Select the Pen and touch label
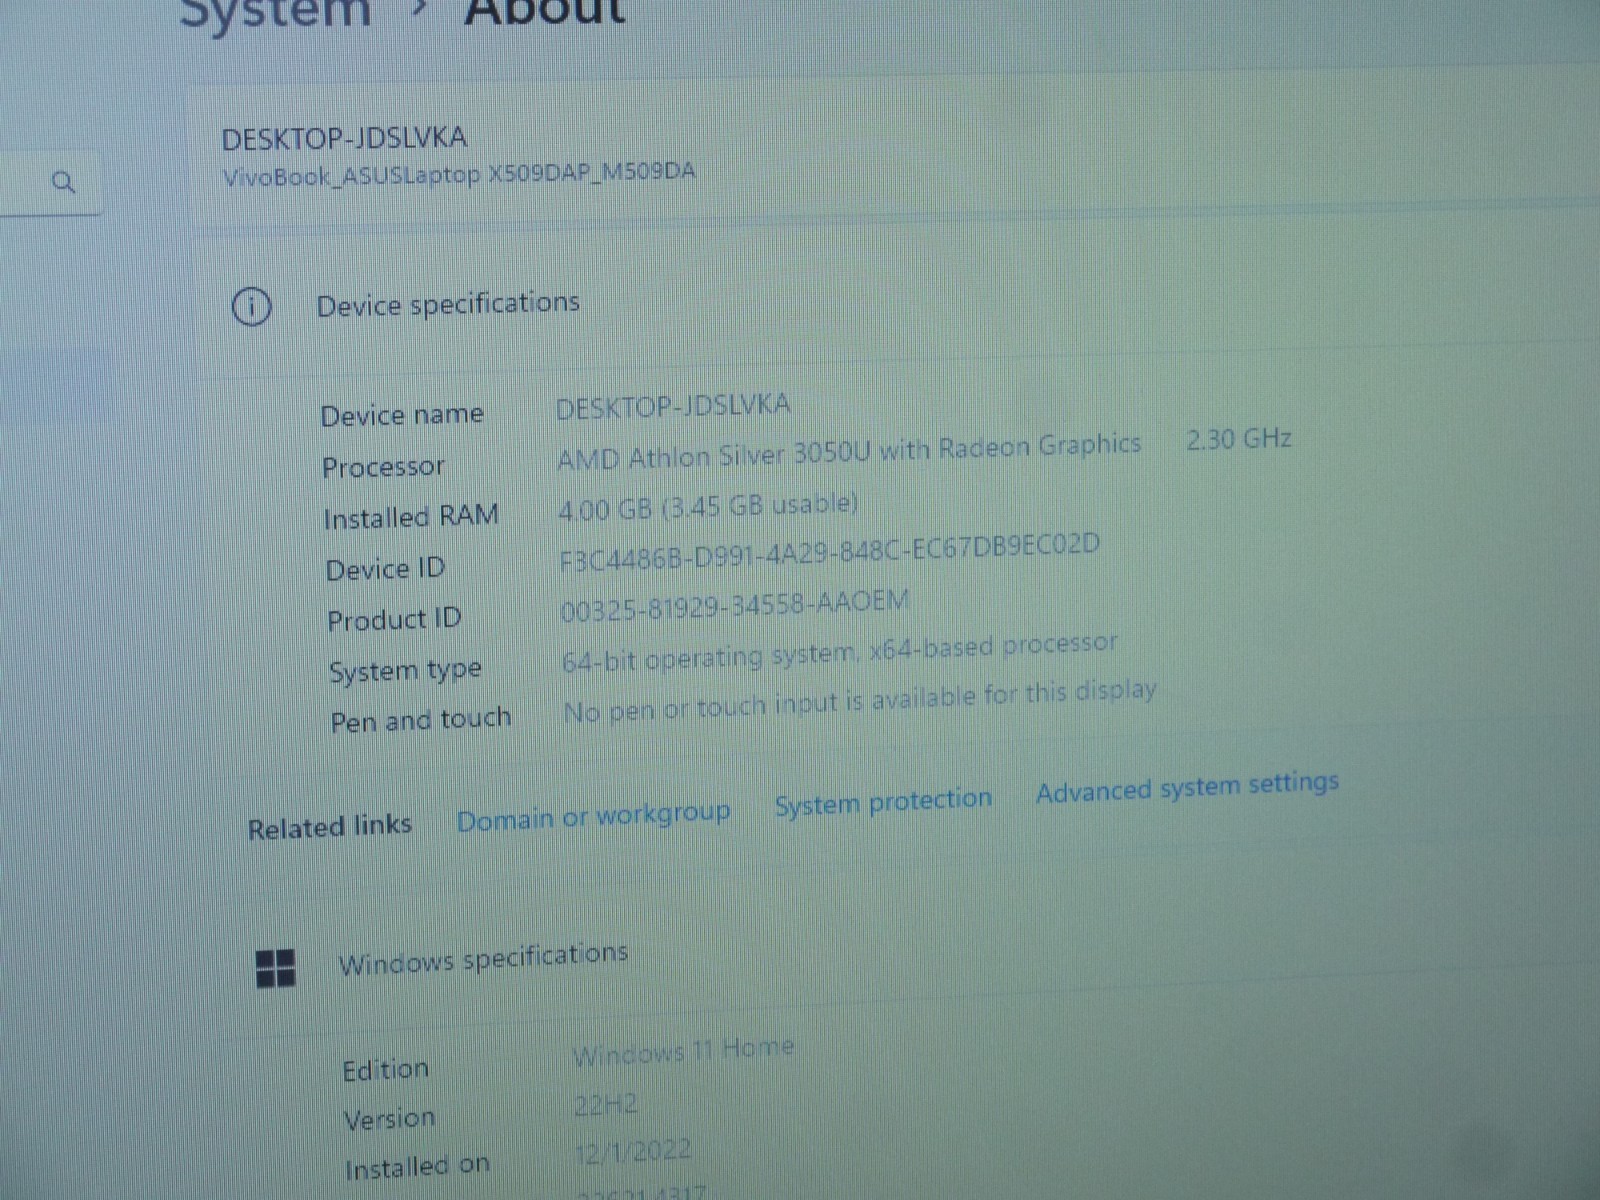Screen dimensions: 1600x1200 (421, 720)
